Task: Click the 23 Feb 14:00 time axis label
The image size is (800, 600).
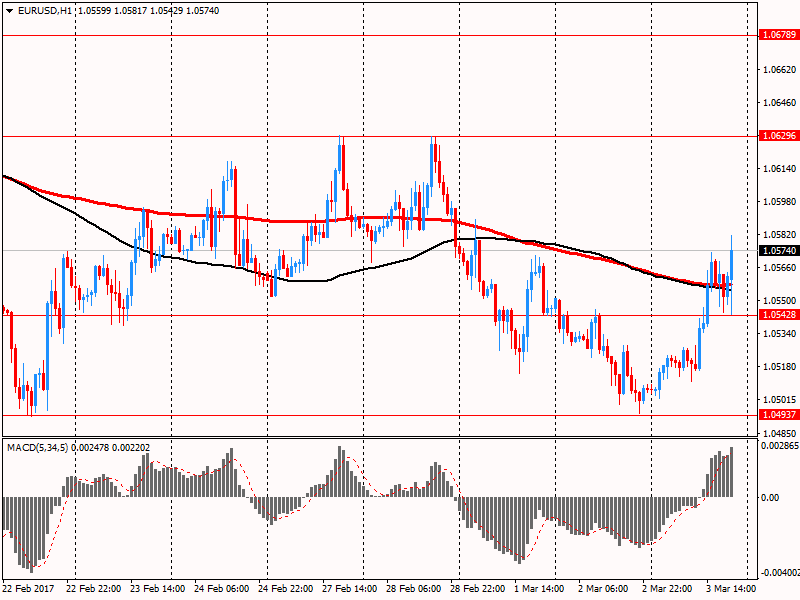Action: 158,589
